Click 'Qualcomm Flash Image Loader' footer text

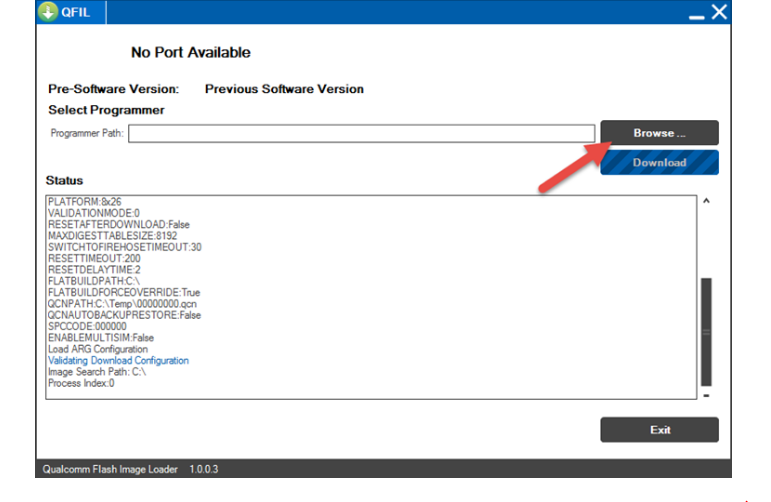tap(110, 469)
